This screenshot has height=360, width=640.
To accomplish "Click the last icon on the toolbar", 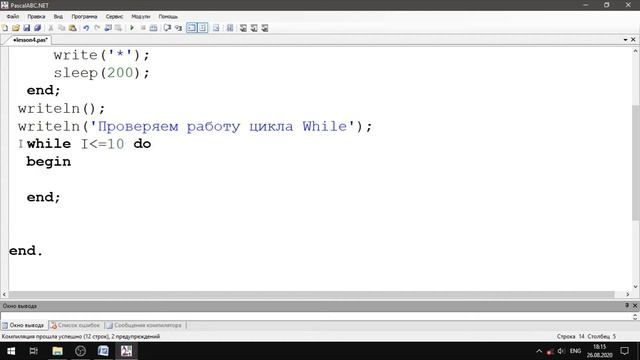I will [x=265, y=28].
